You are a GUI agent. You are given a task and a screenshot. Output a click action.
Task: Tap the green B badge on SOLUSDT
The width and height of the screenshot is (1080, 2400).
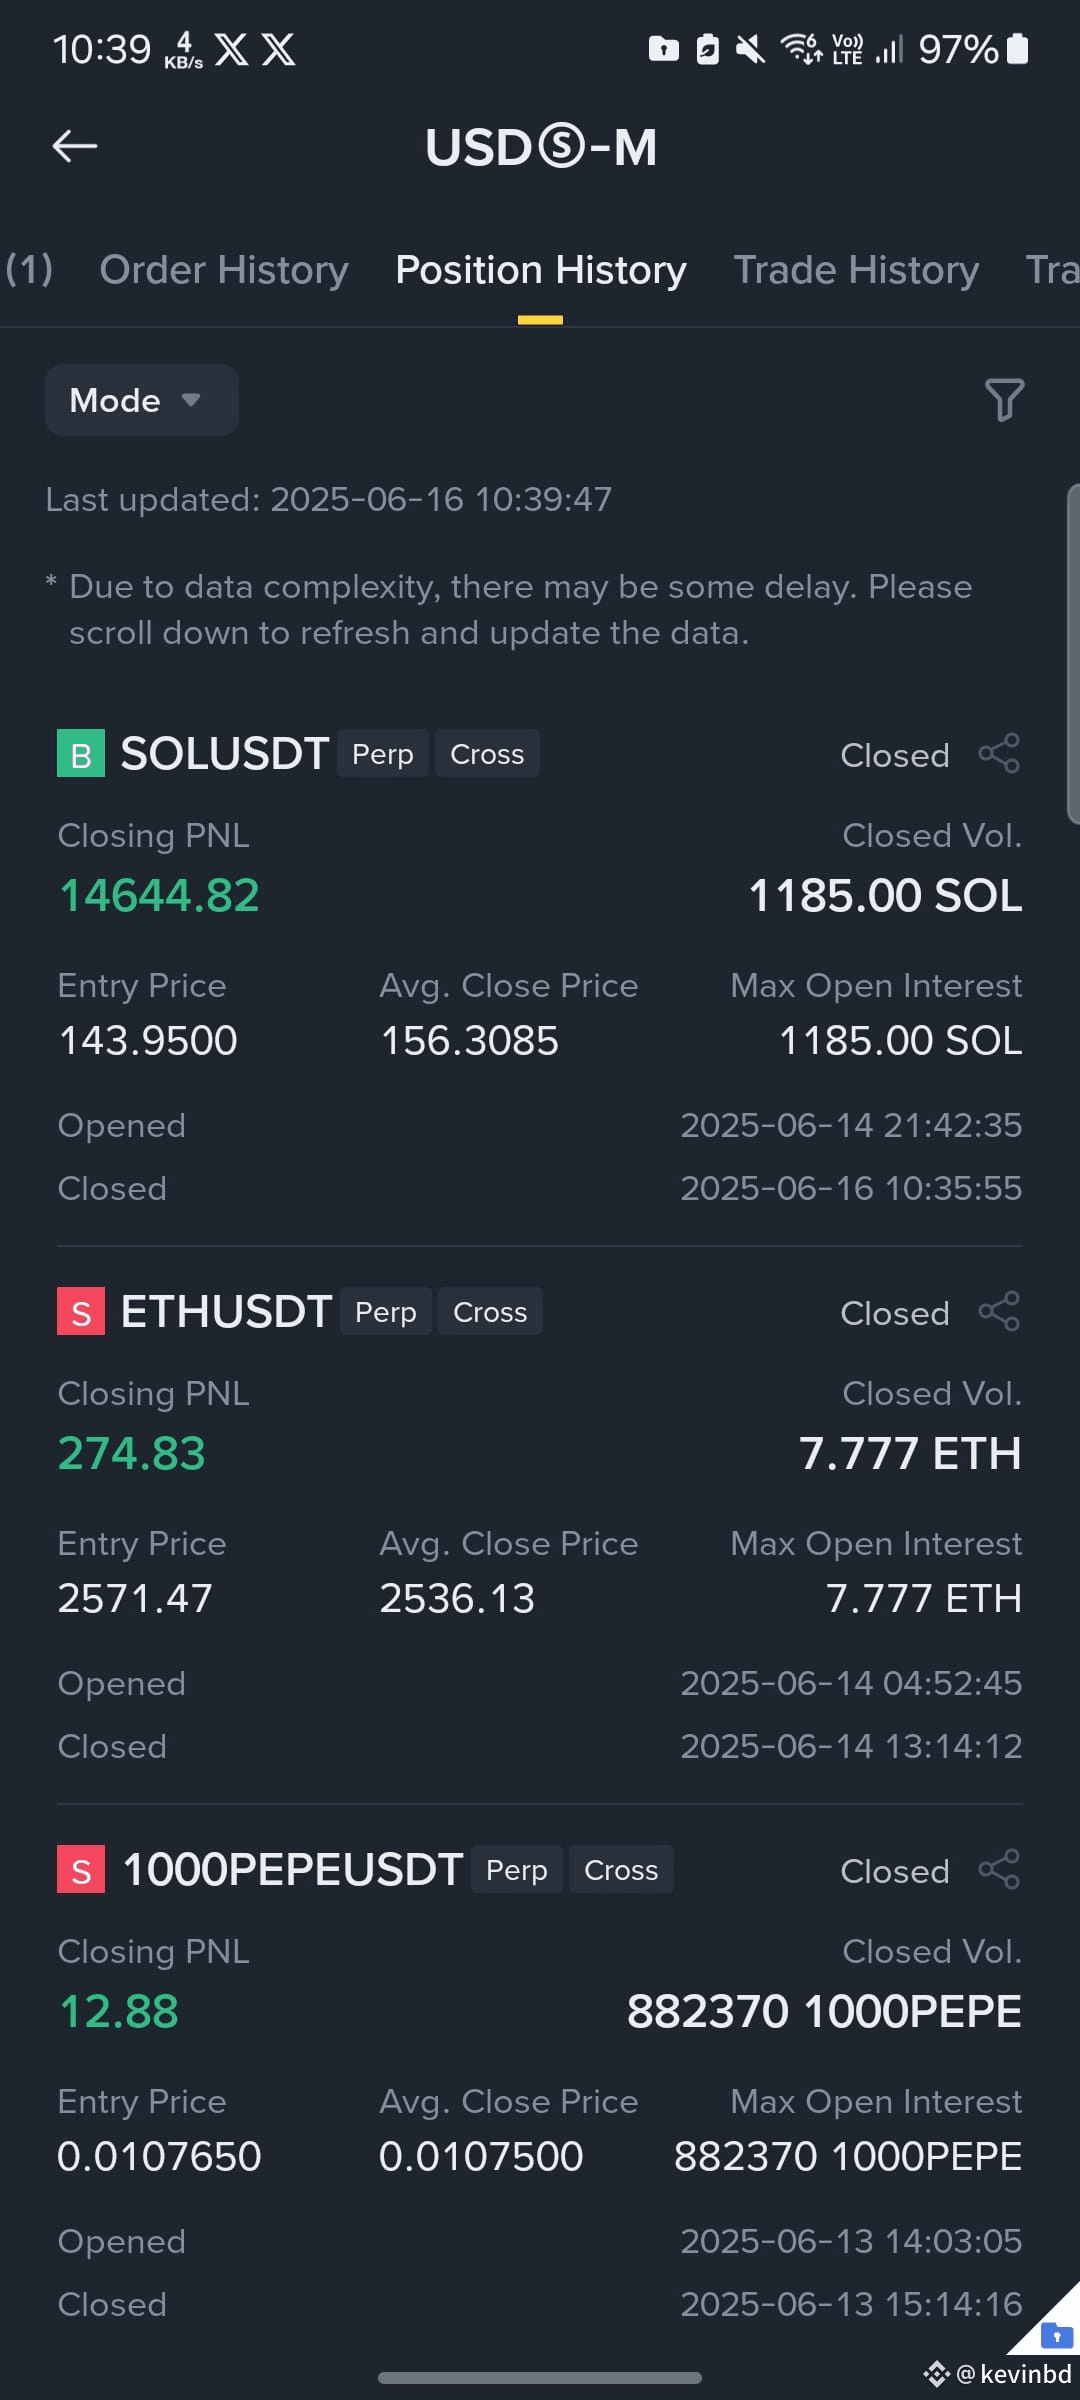click(x=81, y=754)
